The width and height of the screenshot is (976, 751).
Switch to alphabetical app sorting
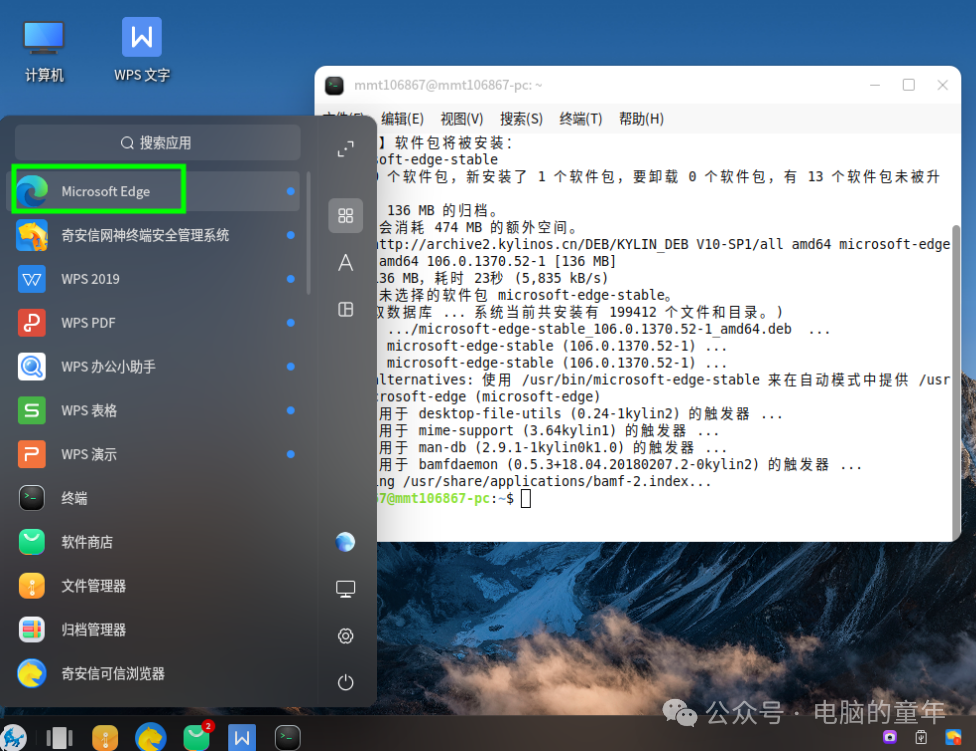point(345,262)
